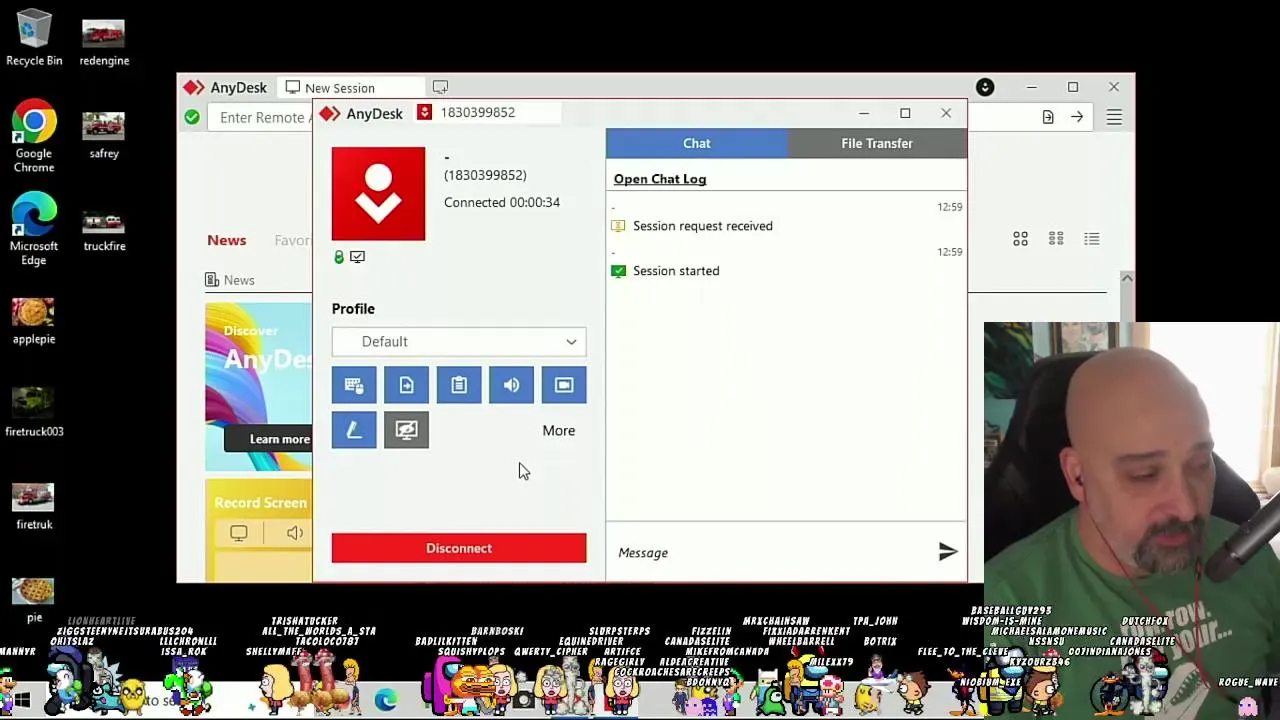Click the green connection status check icon
The image size is (1280, 720).
[x=192, y=117]
